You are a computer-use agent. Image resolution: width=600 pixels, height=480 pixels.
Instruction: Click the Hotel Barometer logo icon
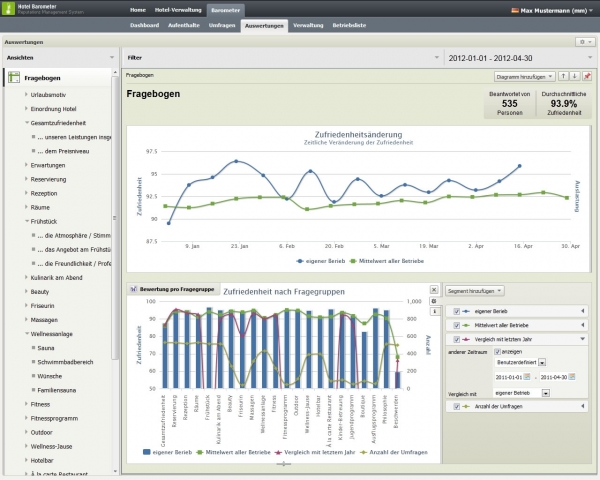click(8, 8)
